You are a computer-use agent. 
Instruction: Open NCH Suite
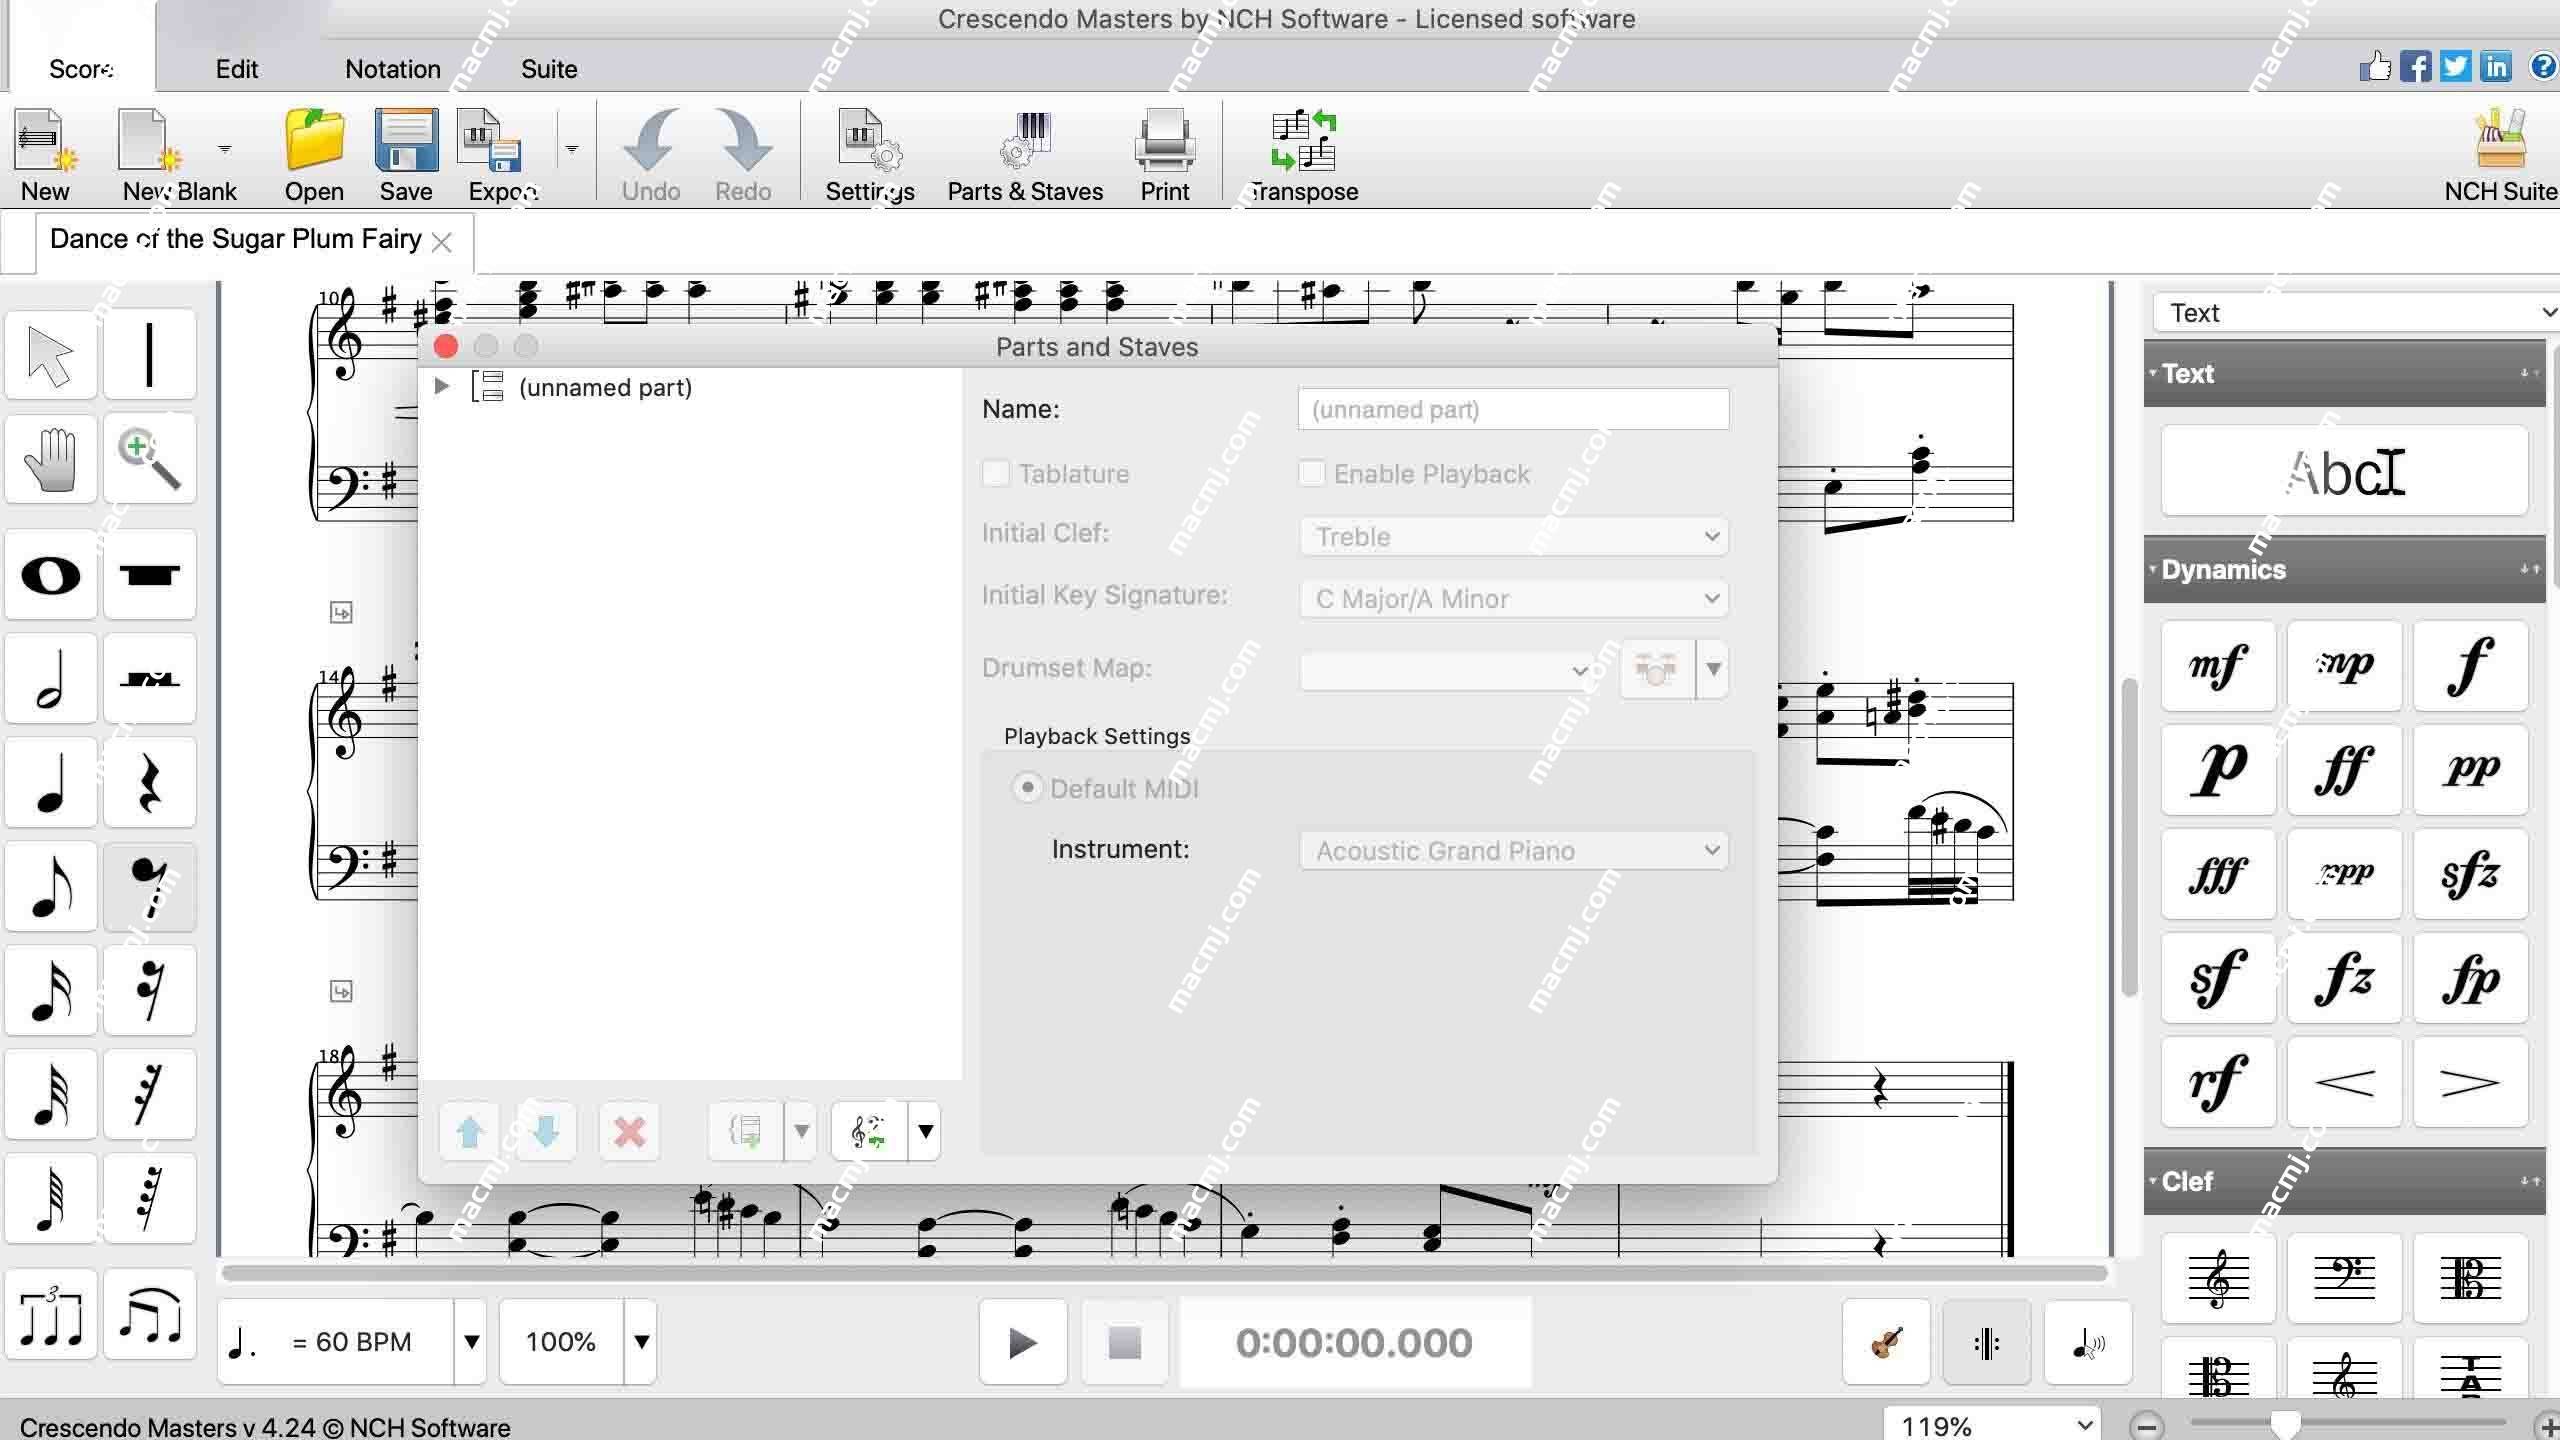coord(2500,156)
